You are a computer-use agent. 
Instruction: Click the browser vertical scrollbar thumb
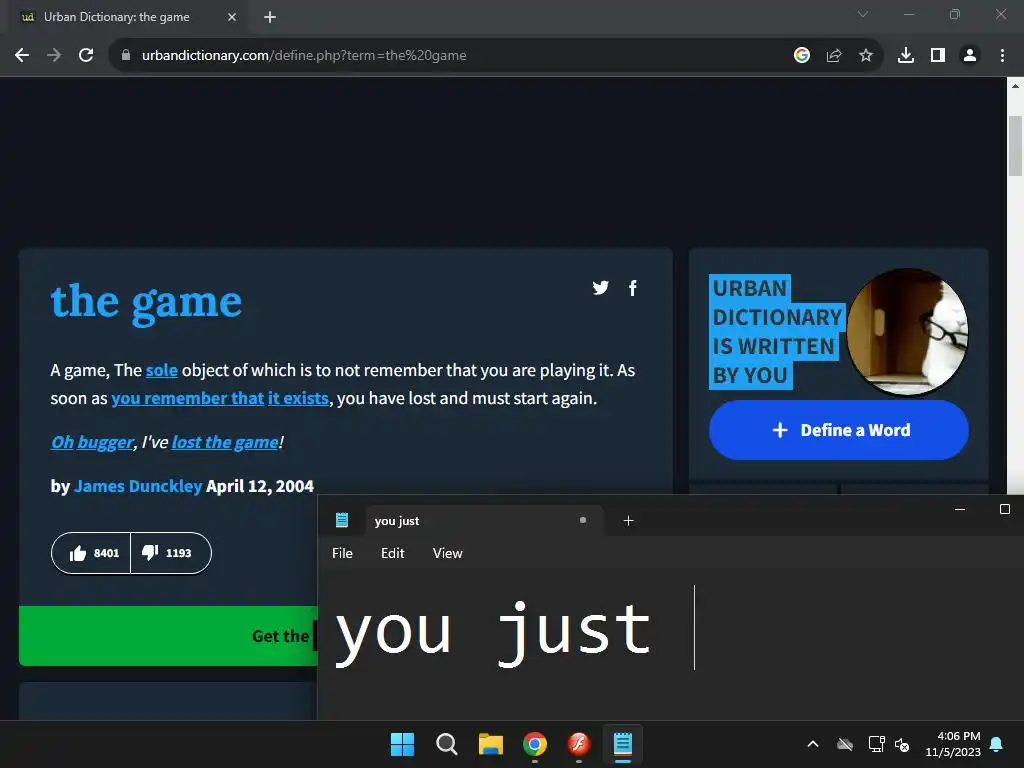(1015, 146)
